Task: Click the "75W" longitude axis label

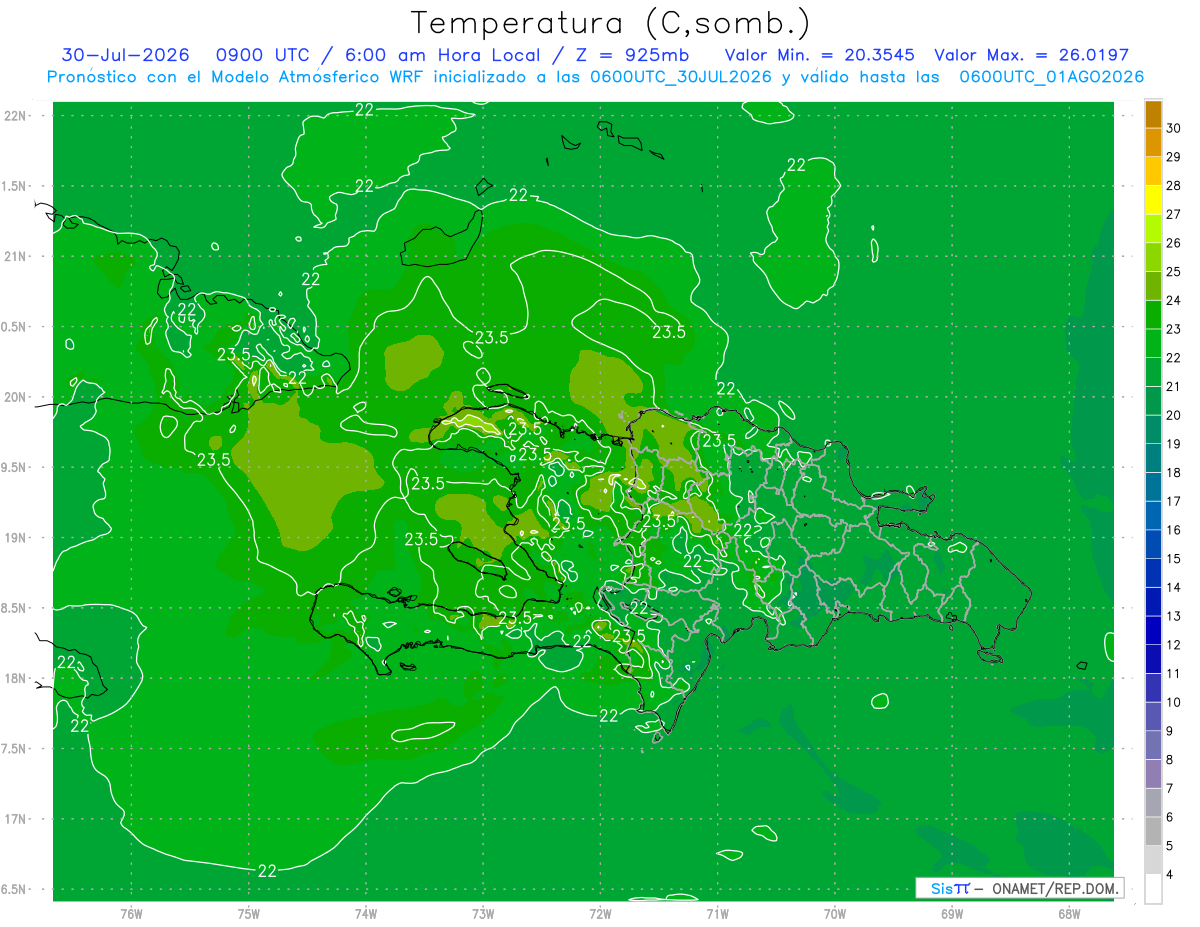Action: (249, 913)
